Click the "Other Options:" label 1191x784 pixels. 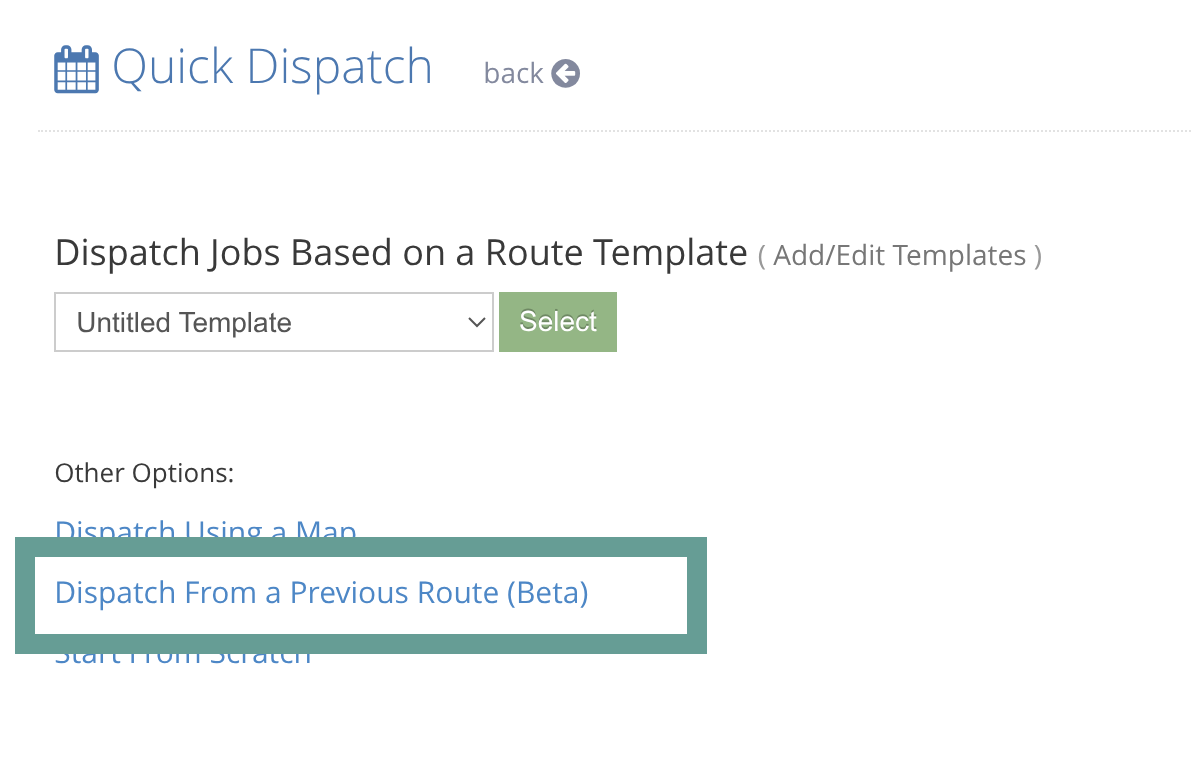144,472
